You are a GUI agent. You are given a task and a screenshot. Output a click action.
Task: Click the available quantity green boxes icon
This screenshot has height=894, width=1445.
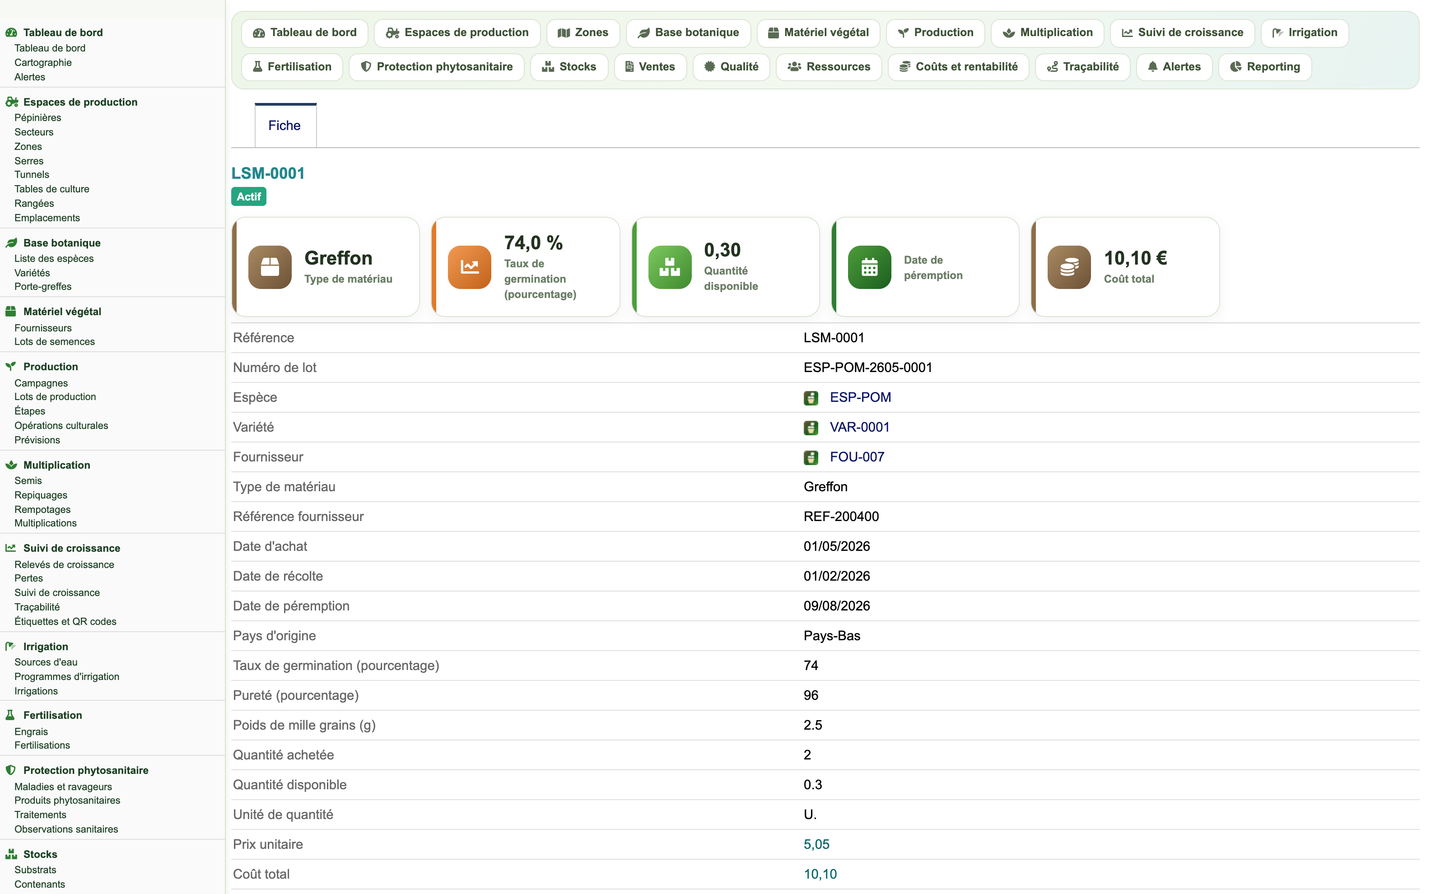tap(670, 267)
